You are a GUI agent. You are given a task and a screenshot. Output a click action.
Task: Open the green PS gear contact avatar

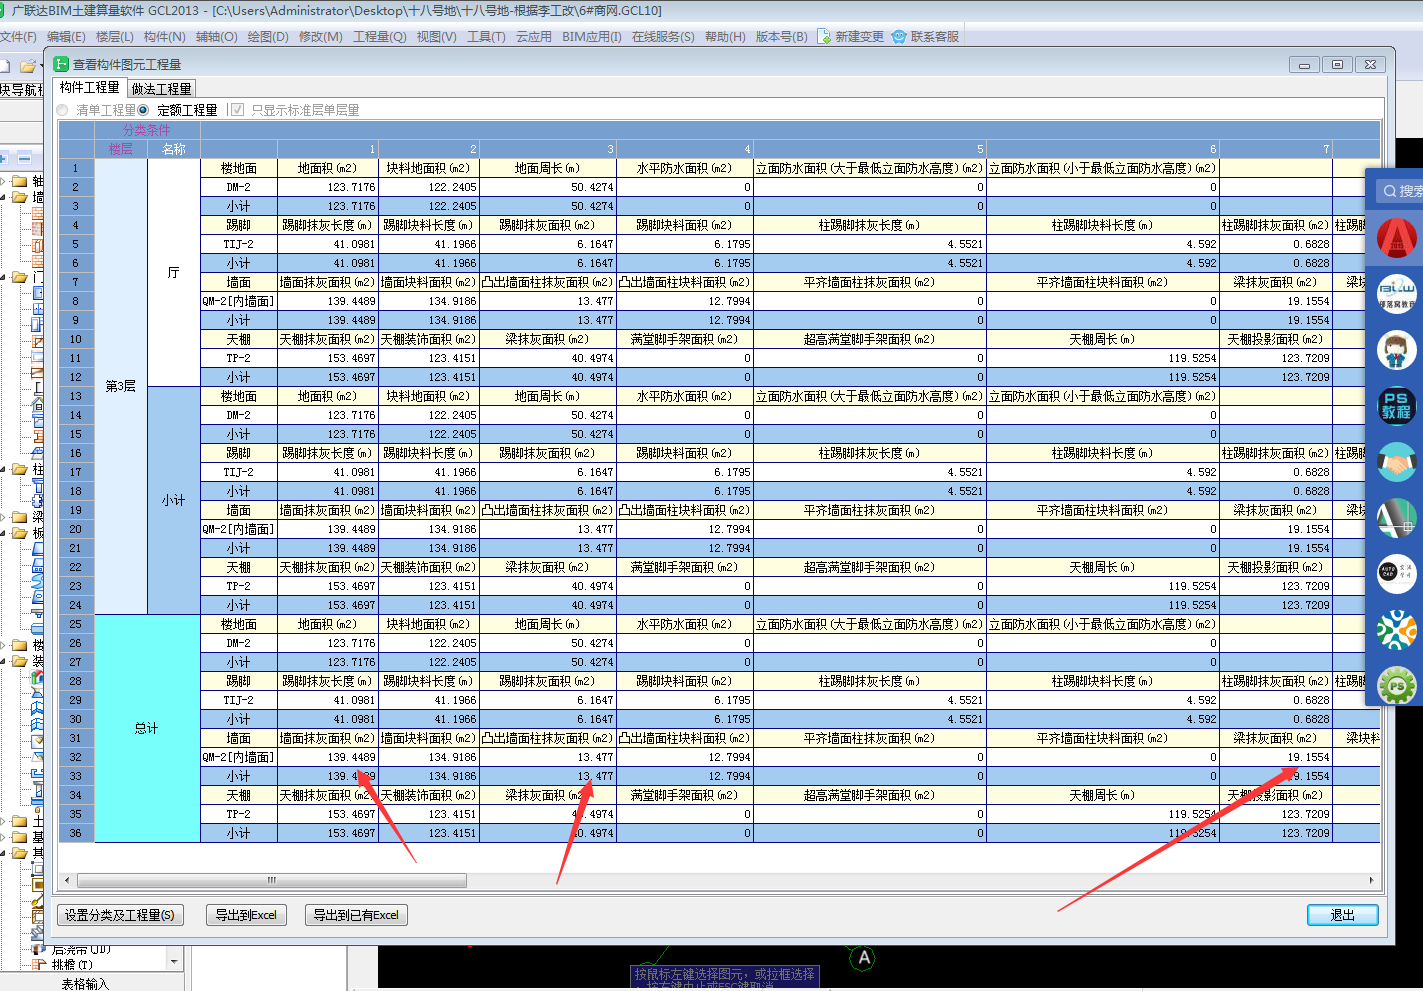pos(1397,686)
